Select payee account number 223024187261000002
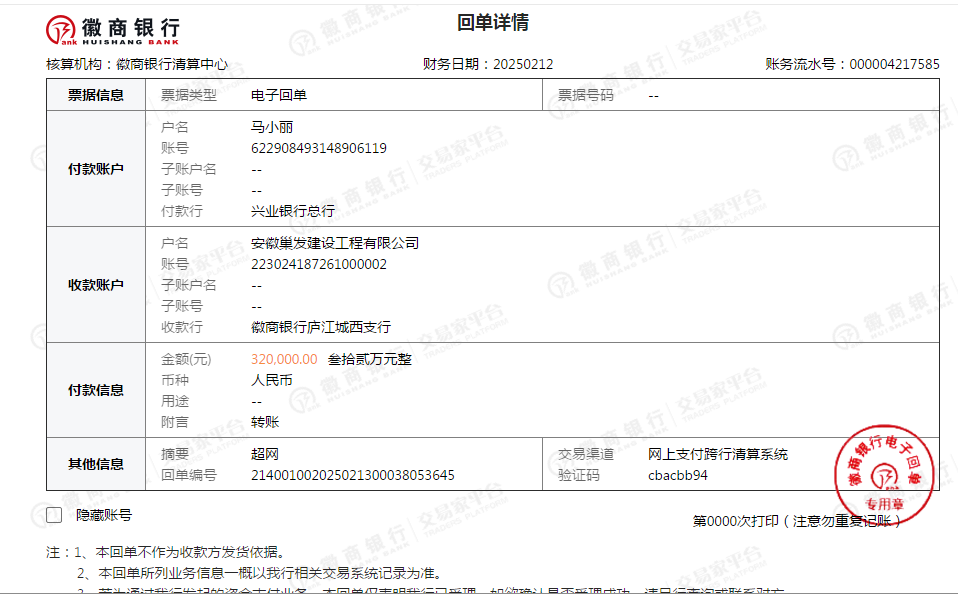Viewport: 958px width, 595px height. [x=318, y=264]
